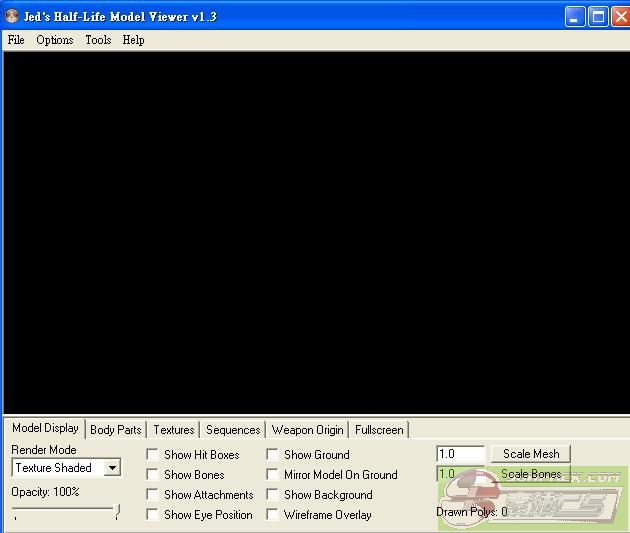Open the Options menu
This screenshot has width=630, height=533.
pyautogui.click(x=55, y=40)
